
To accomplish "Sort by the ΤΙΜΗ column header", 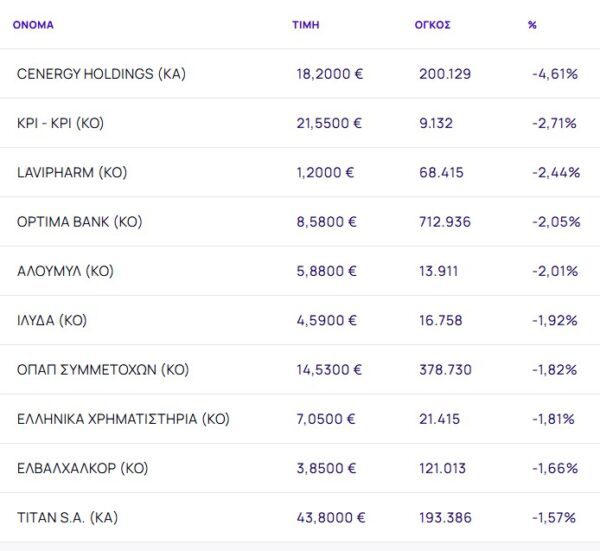I will pos(306,25).
